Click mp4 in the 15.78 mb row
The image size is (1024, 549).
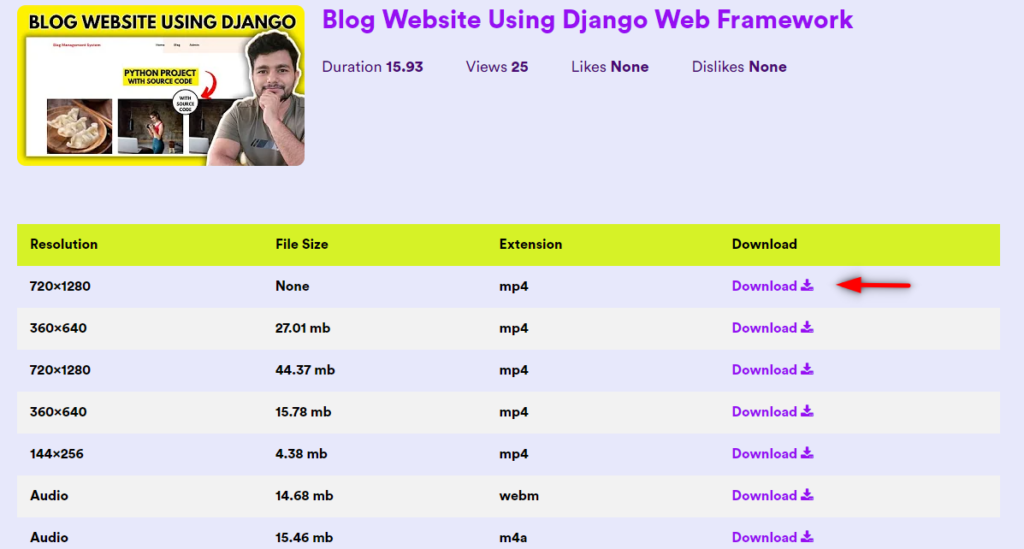513,411
